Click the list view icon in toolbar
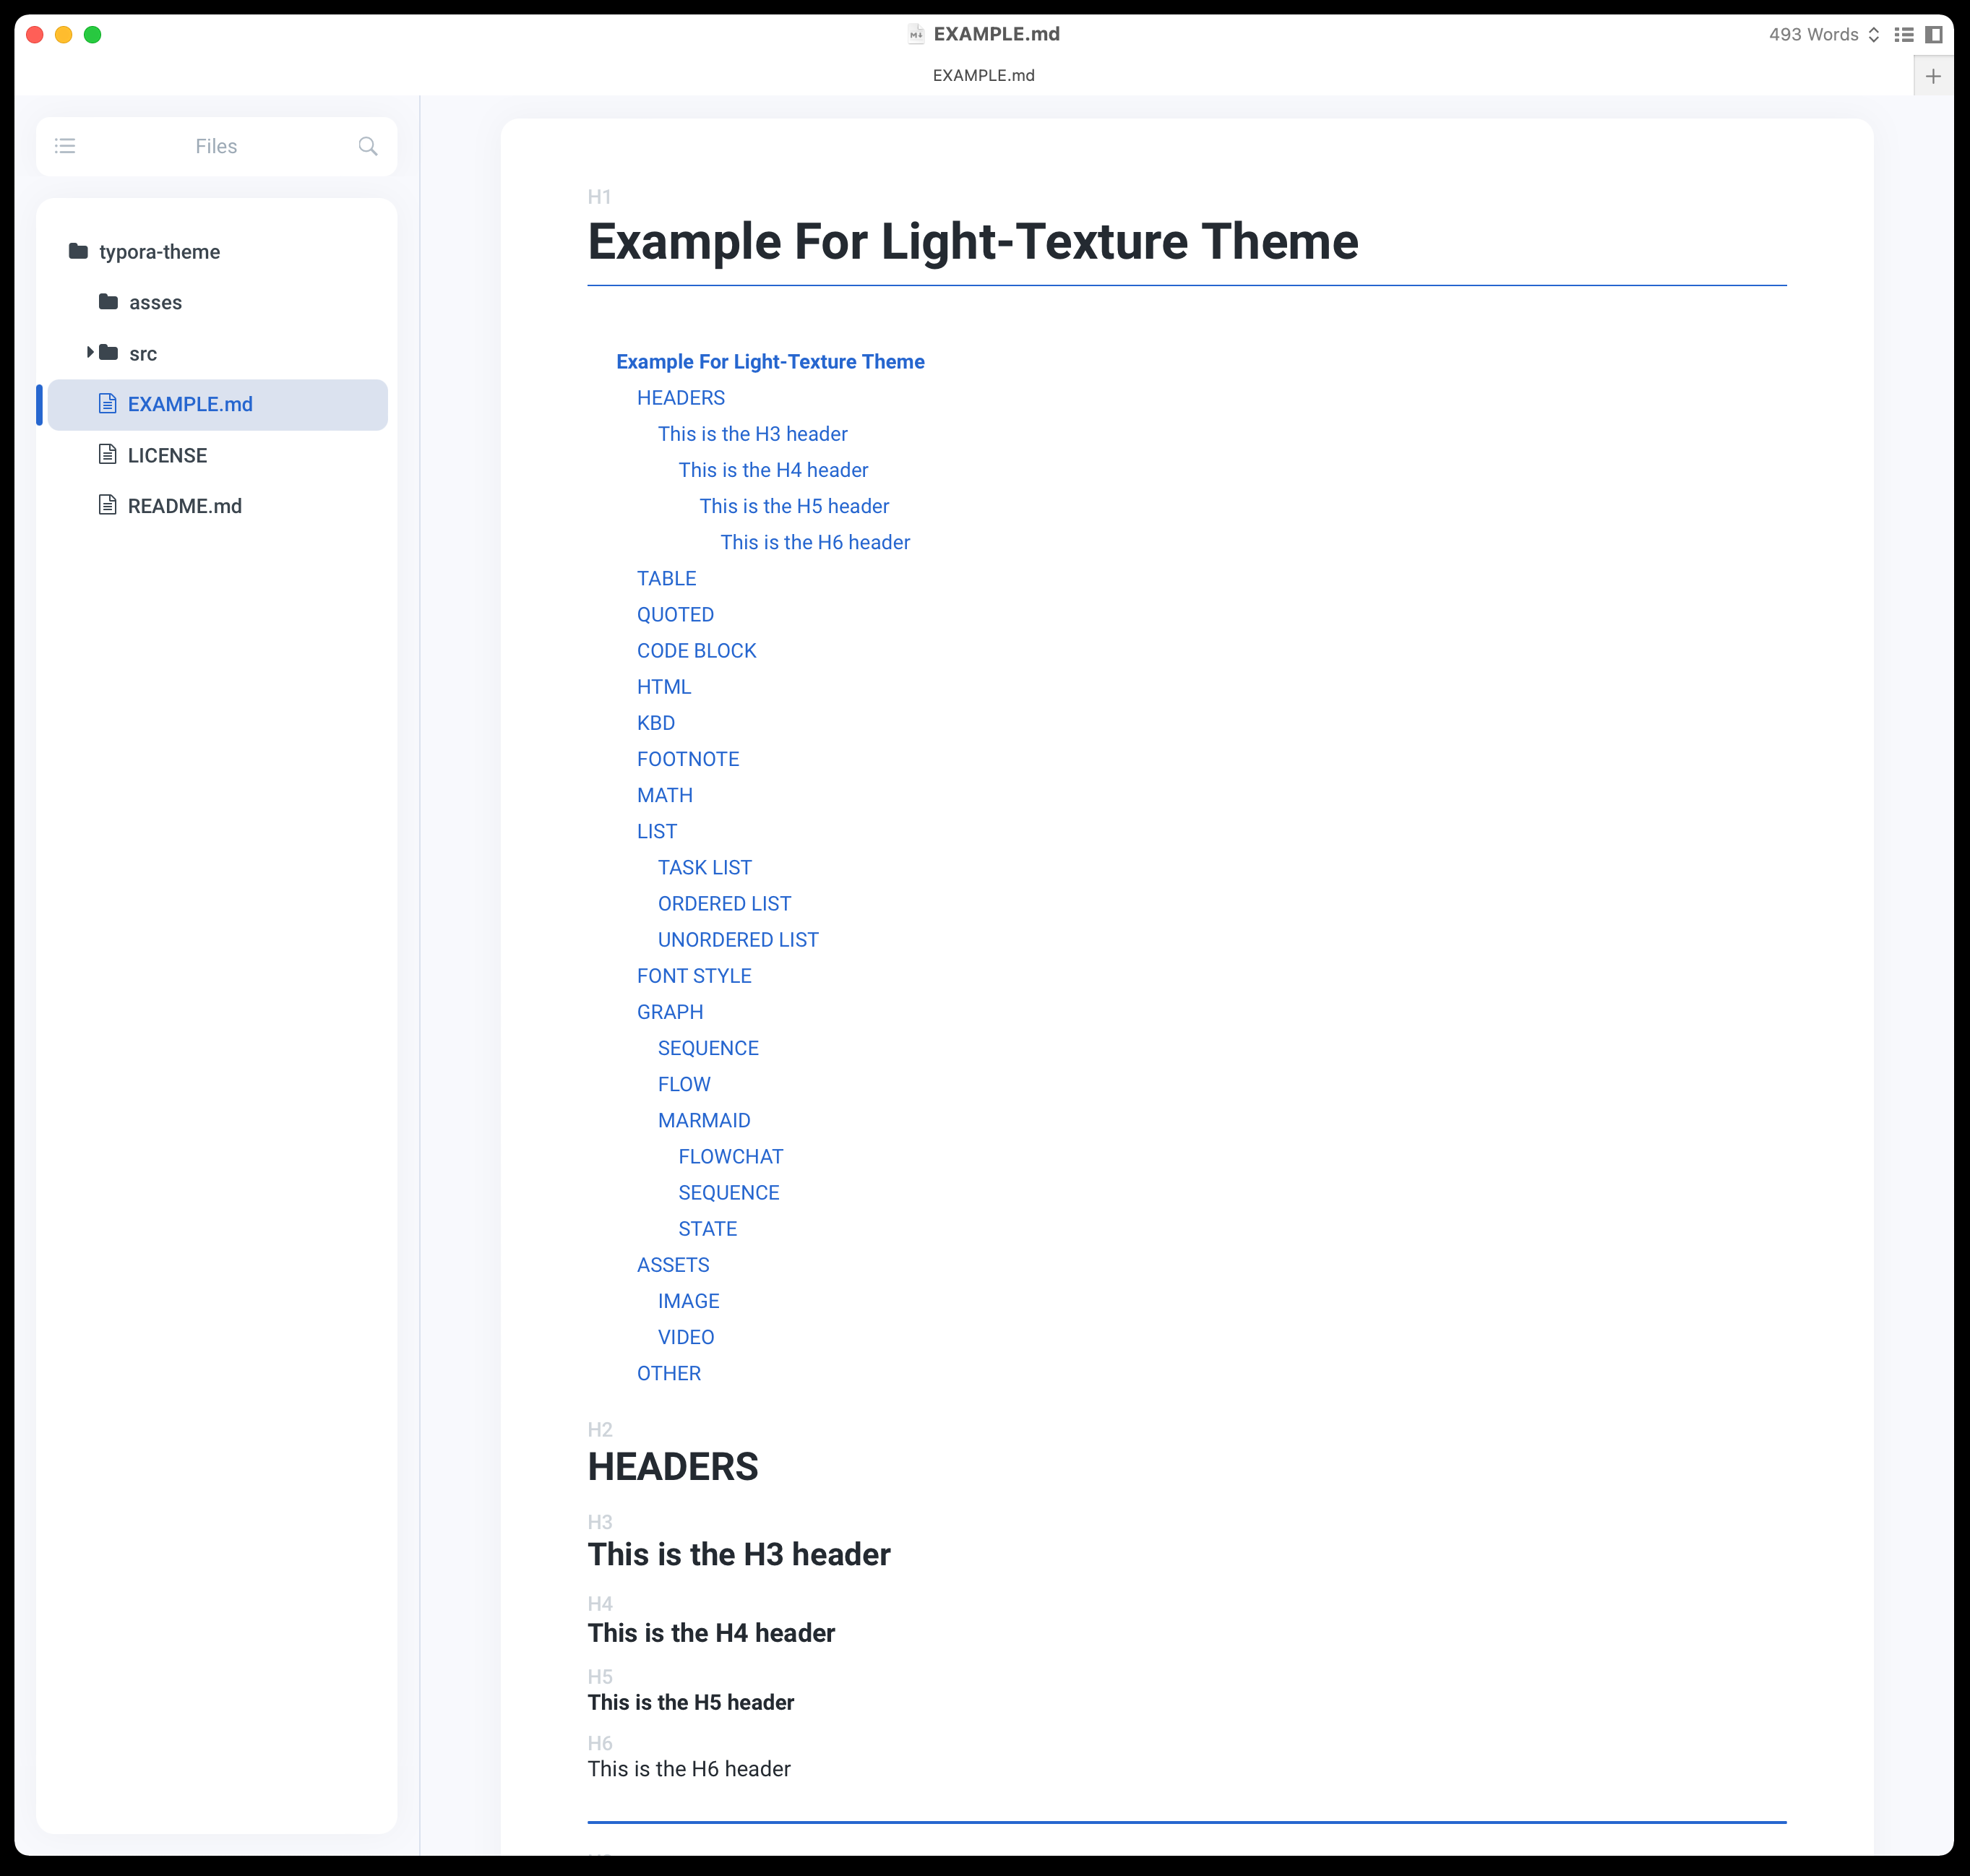Image resolution: width=1970 pixels, height=1876 pixels. coord(1905,32)
